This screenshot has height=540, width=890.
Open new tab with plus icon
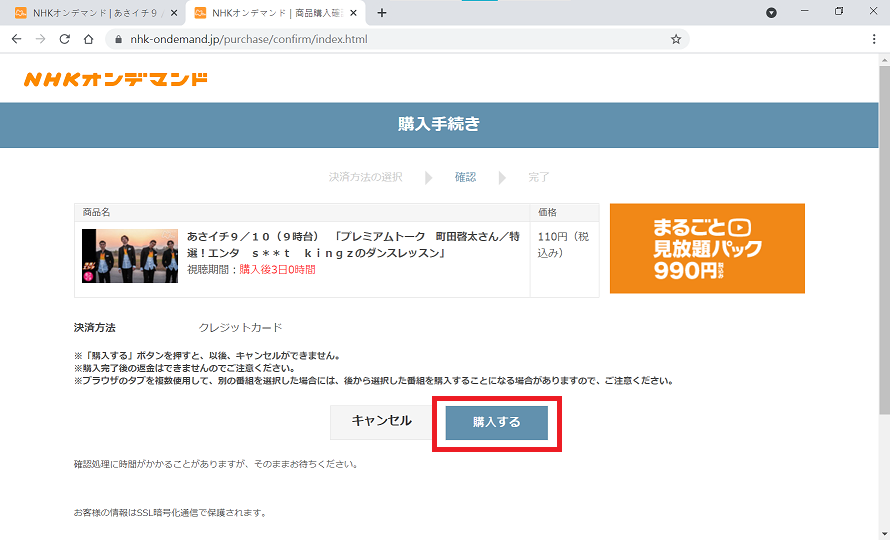tap(382, 12)
